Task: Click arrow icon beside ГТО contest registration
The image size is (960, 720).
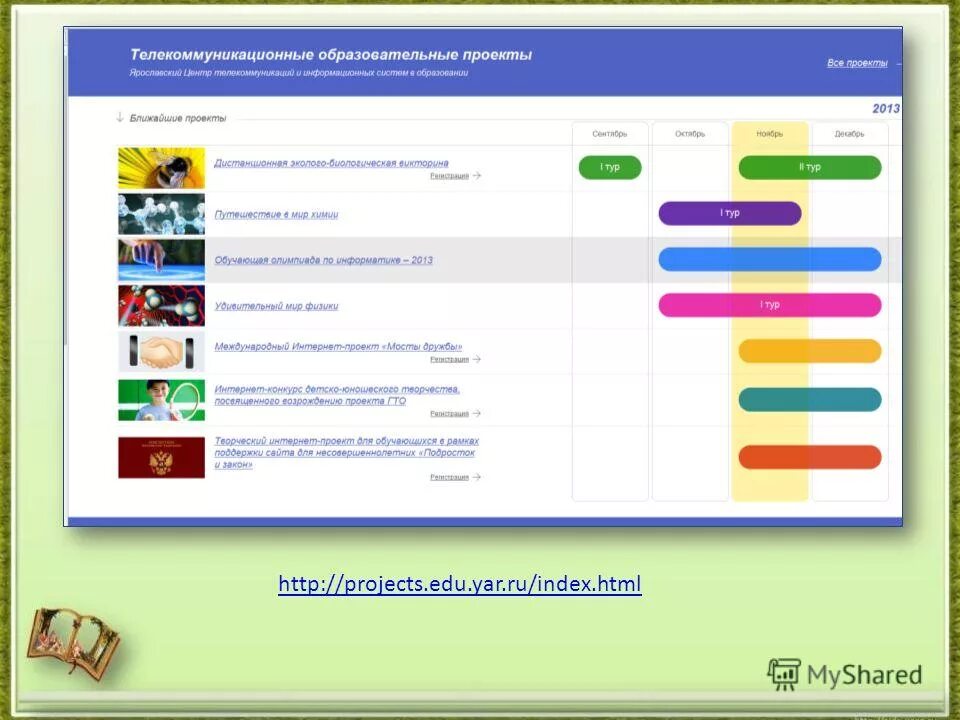Action: (x=477, y=414)
